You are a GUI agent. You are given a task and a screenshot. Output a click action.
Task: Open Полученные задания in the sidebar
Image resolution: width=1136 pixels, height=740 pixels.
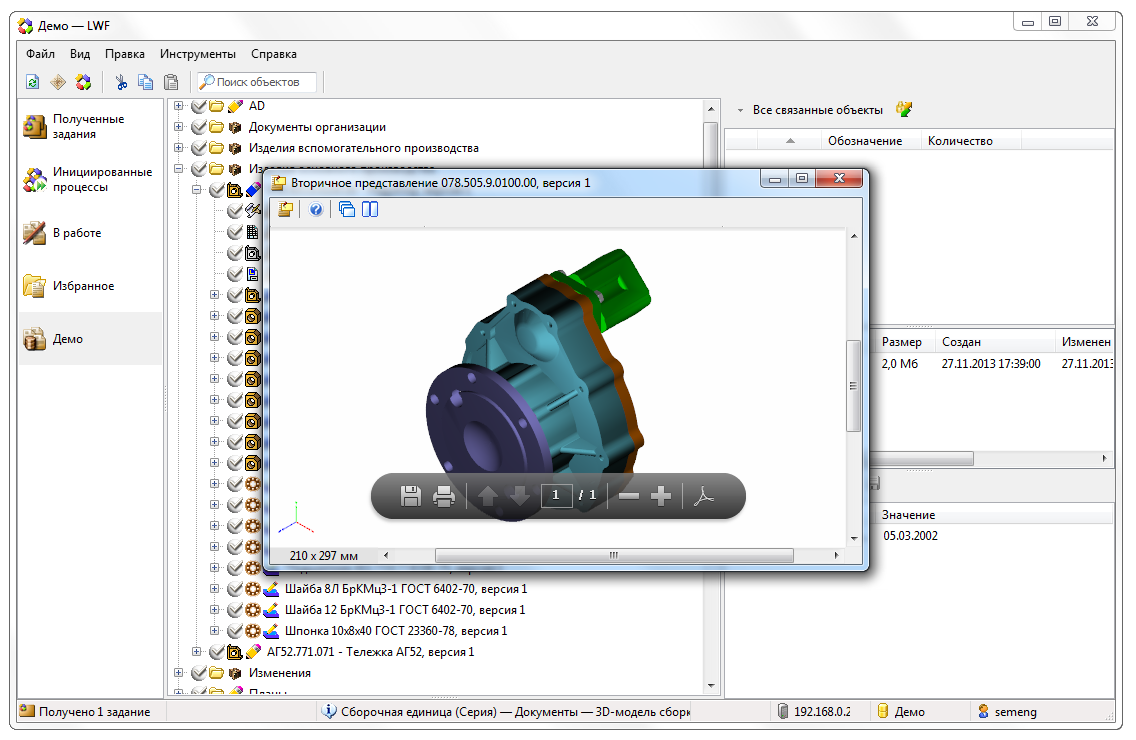pos(91,127)
